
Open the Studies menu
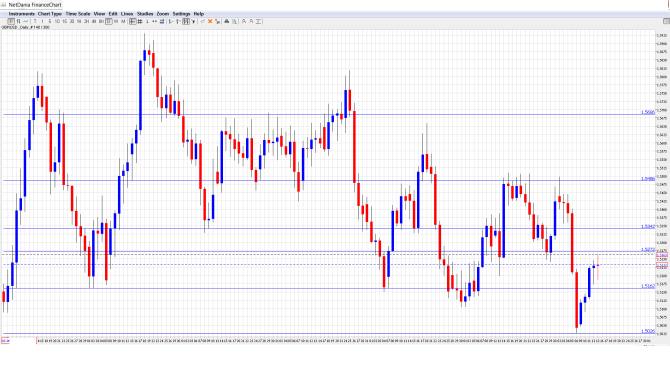pyautogui.click(x=145, y=14)
